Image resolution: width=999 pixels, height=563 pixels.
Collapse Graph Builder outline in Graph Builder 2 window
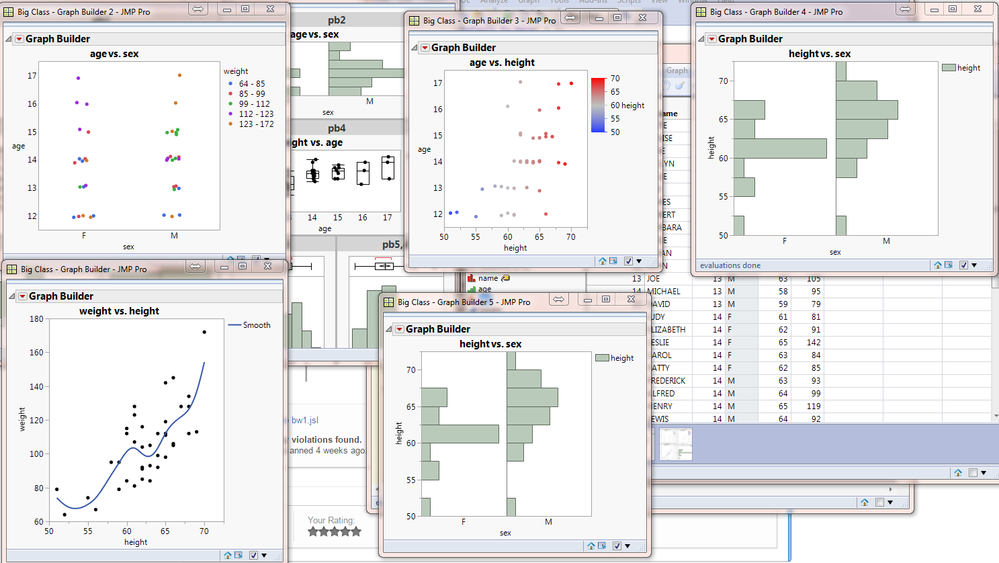tap(9, 39)
